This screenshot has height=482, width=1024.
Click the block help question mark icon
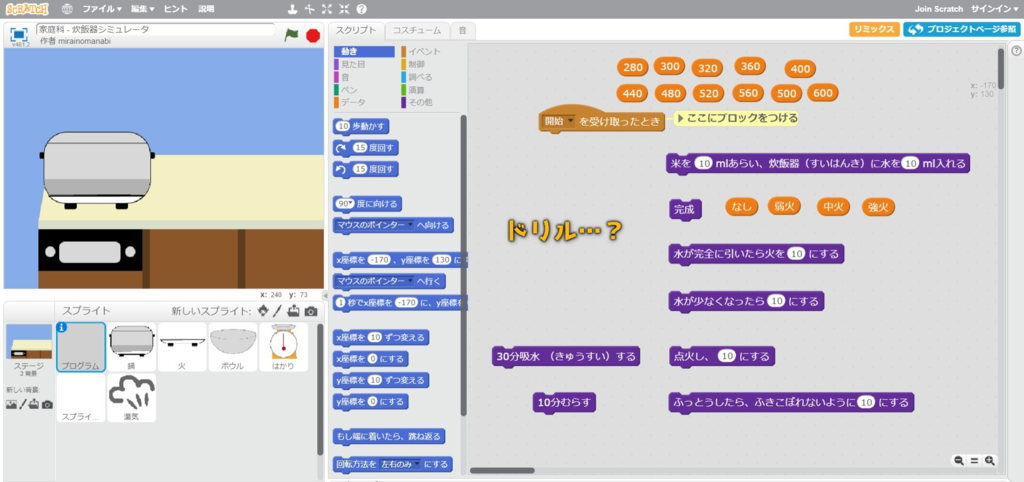[361, 9]
